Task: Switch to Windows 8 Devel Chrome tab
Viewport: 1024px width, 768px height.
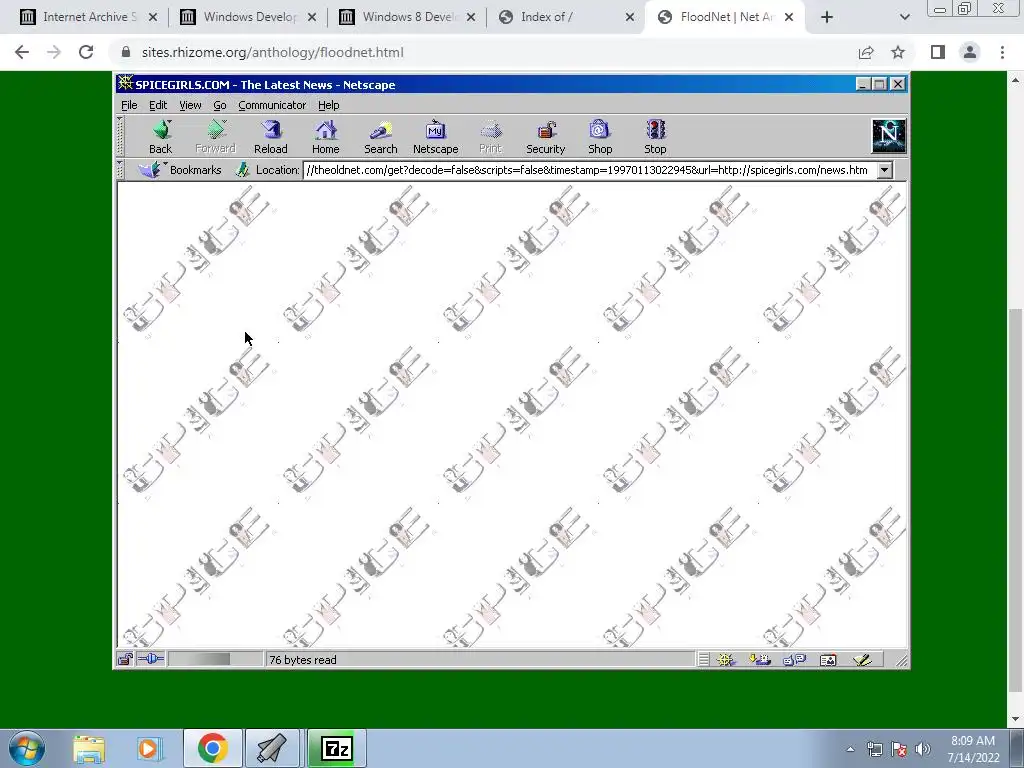Action: 408,17
